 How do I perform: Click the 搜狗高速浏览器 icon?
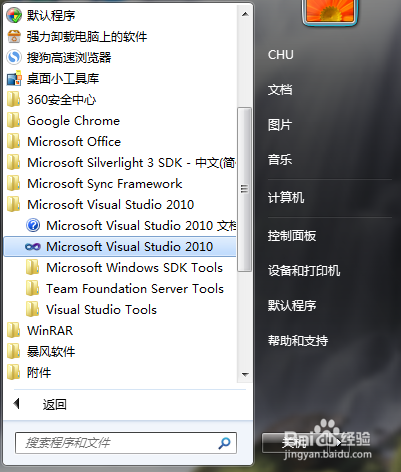[14, 57]
